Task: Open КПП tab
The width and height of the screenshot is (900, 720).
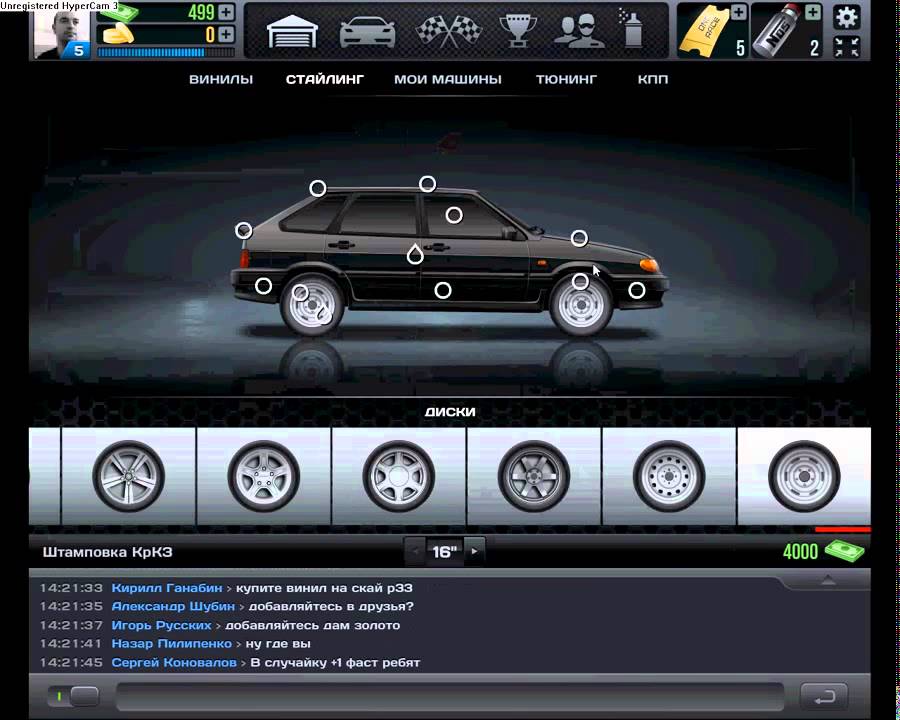Action: (x=653, y=79)
